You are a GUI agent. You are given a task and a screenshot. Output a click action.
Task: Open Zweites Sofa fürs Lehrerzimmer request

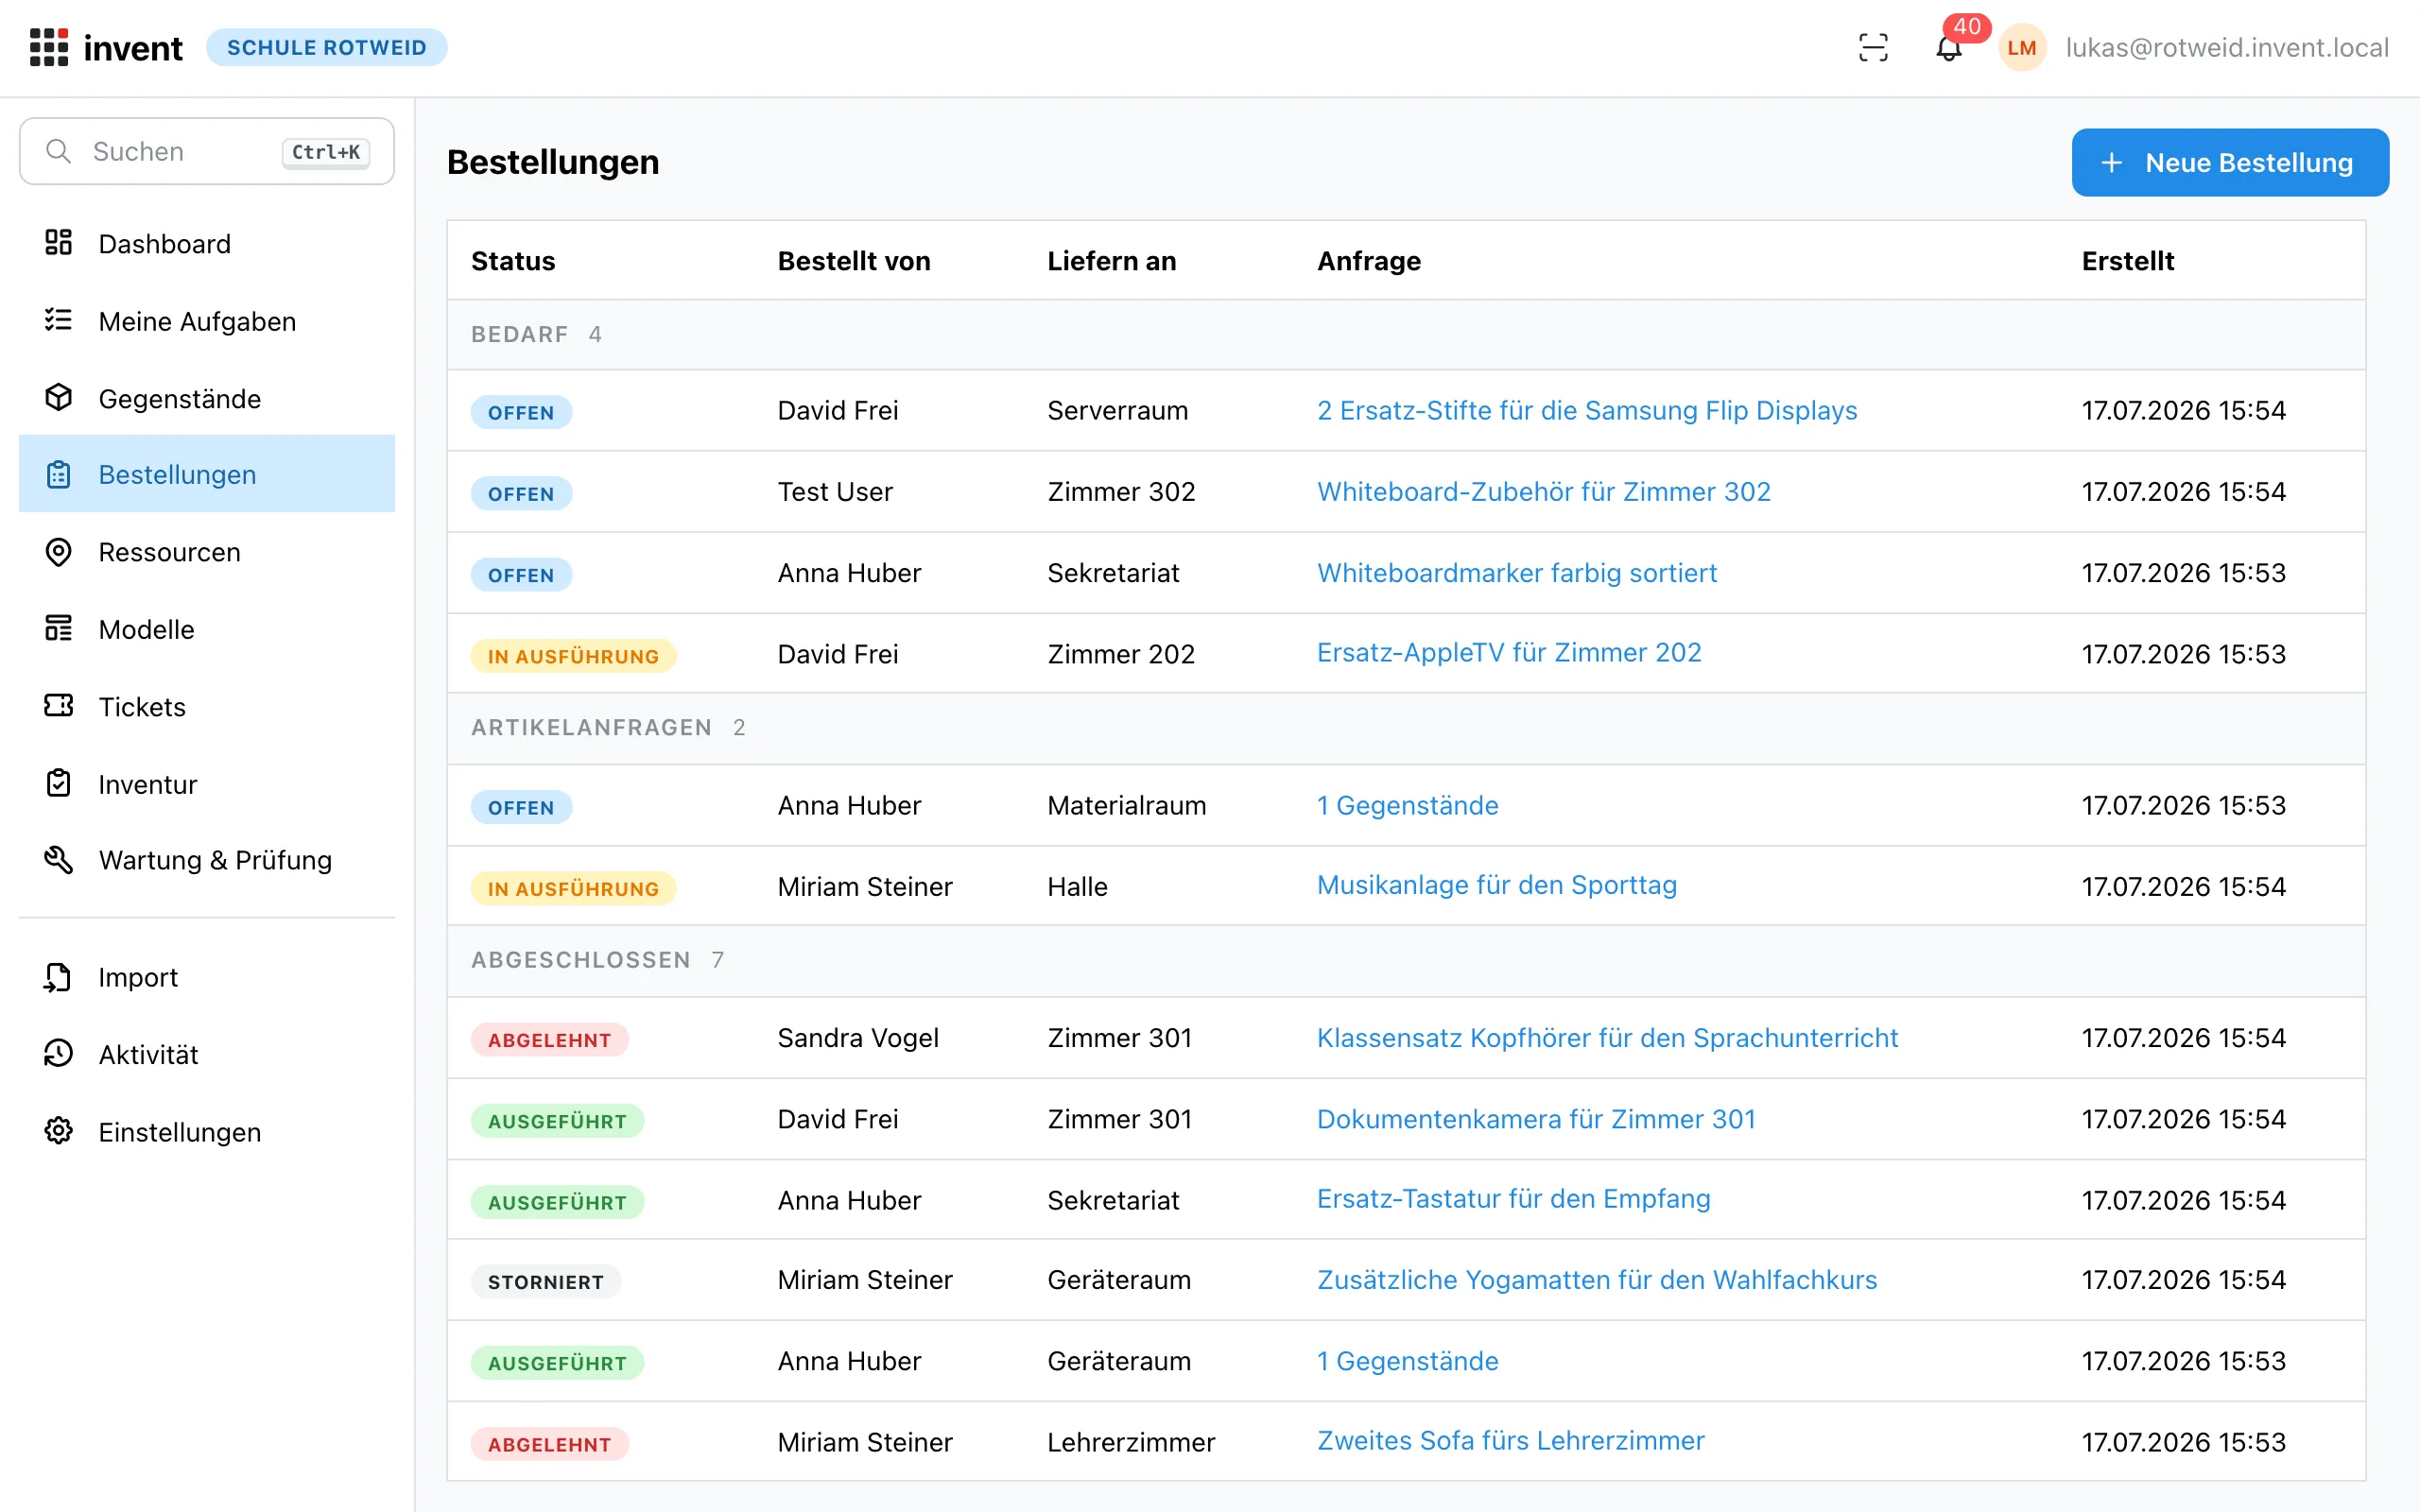[x=1511, y=1440]
